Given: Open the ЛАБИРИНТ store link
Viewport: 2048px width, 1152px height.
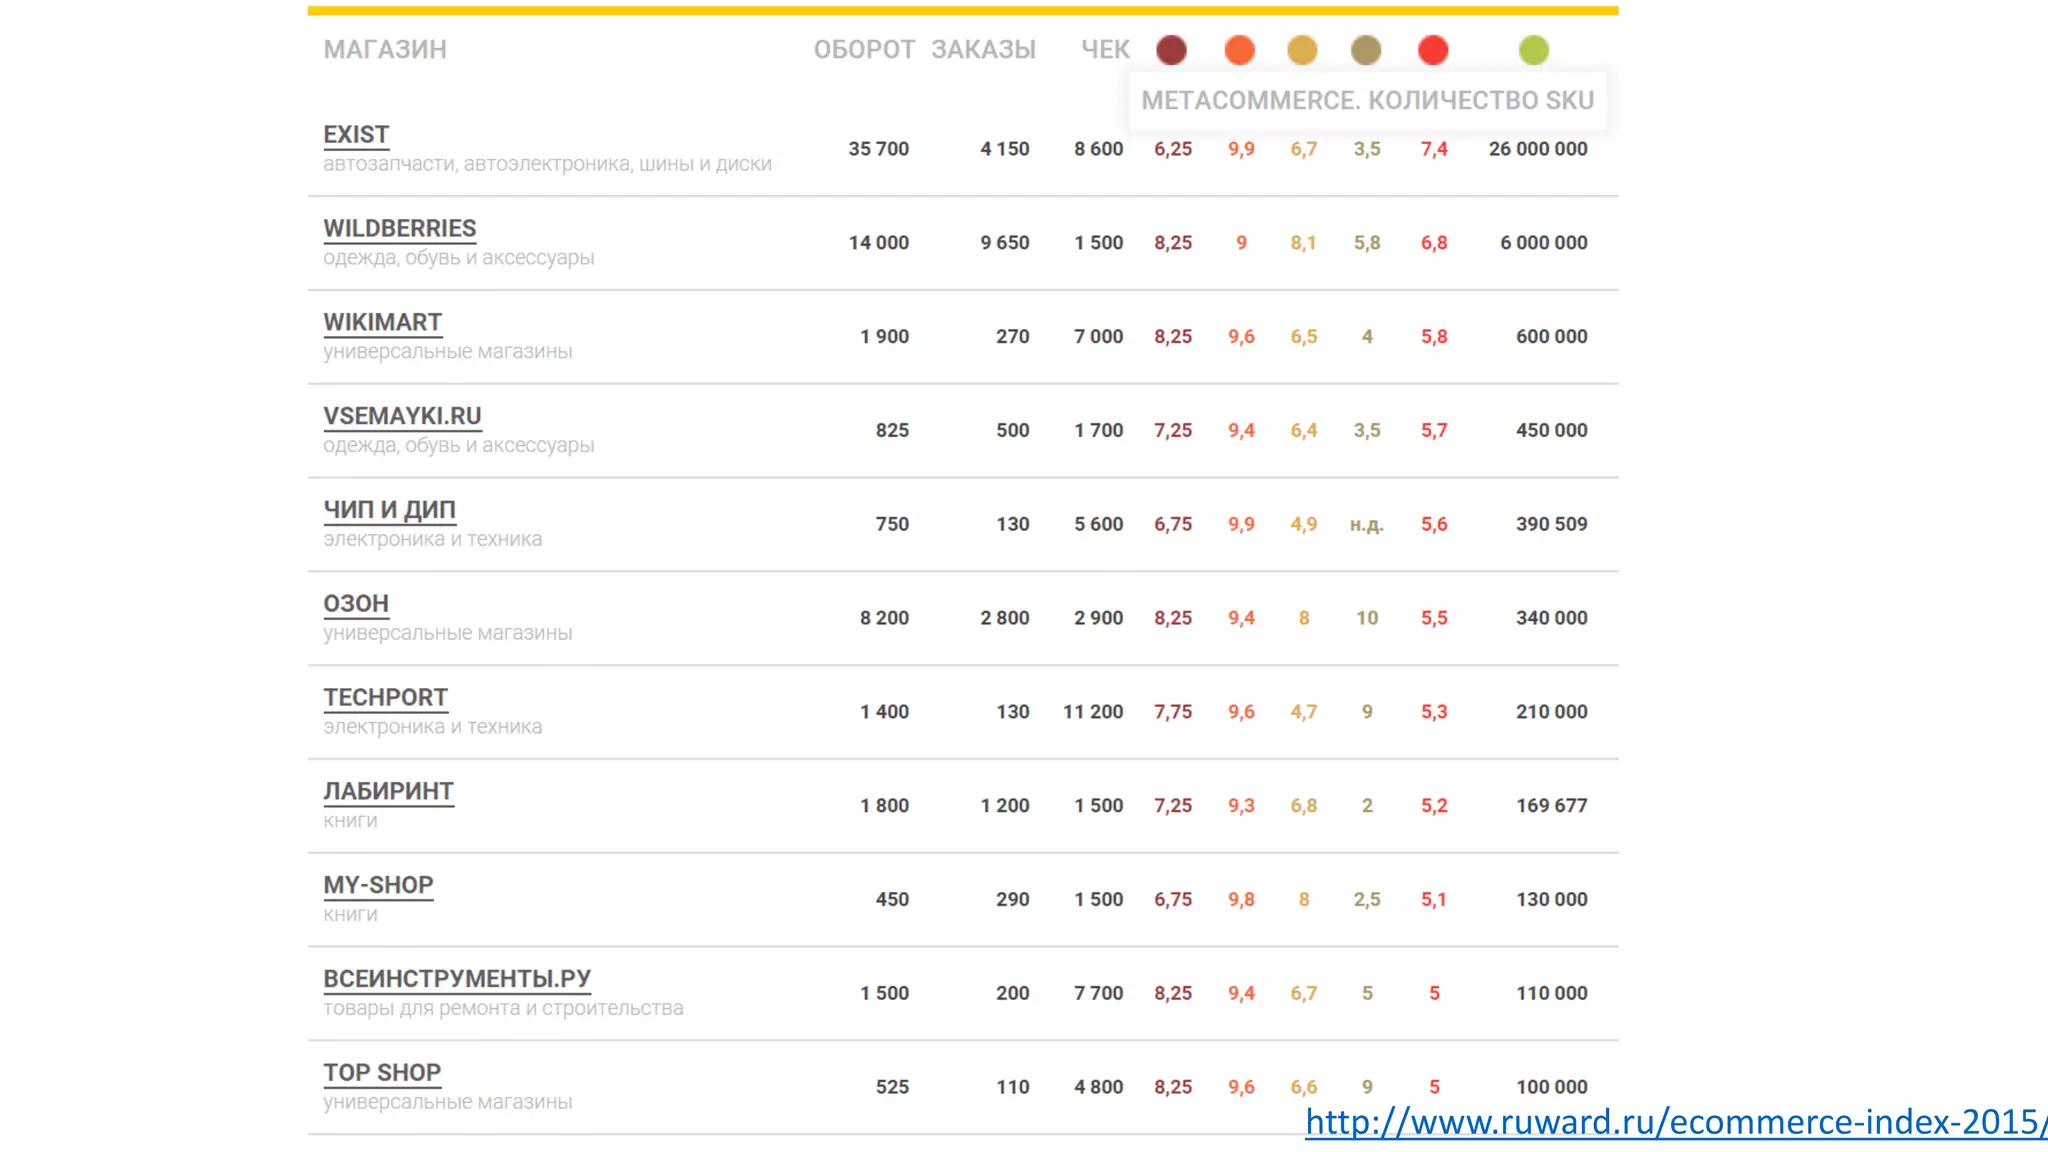Looking at the screenshot, I should click(388, 793).
